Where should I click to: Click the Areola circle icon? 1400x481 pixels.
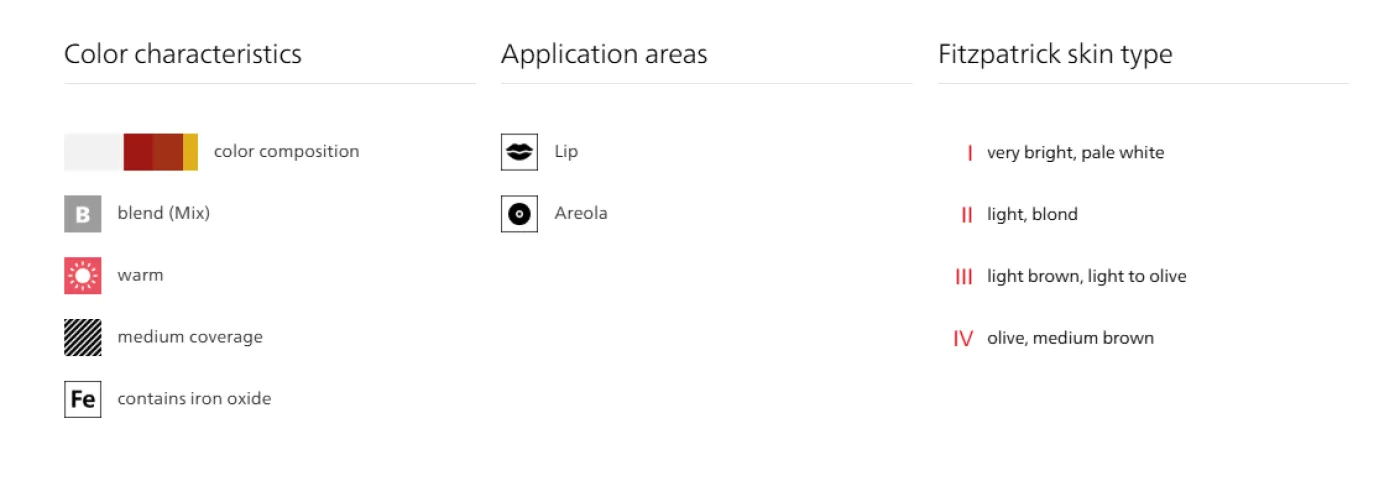tap(519, 213)
